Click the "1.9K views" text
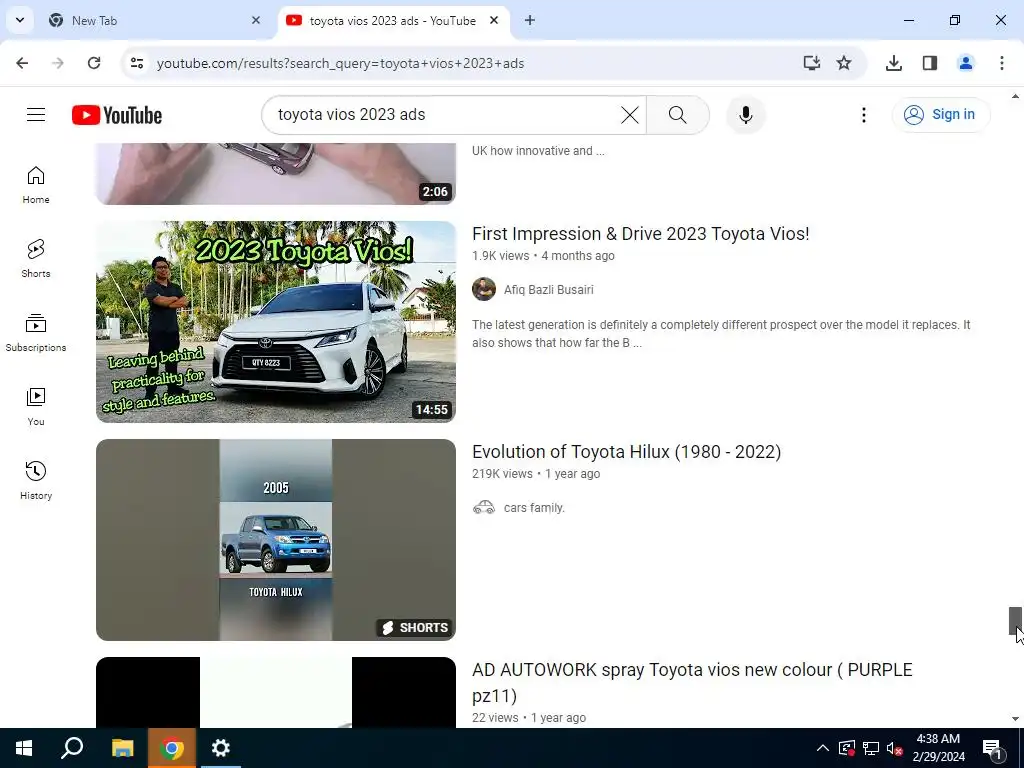1024x768 pixels. pos(500,256)
